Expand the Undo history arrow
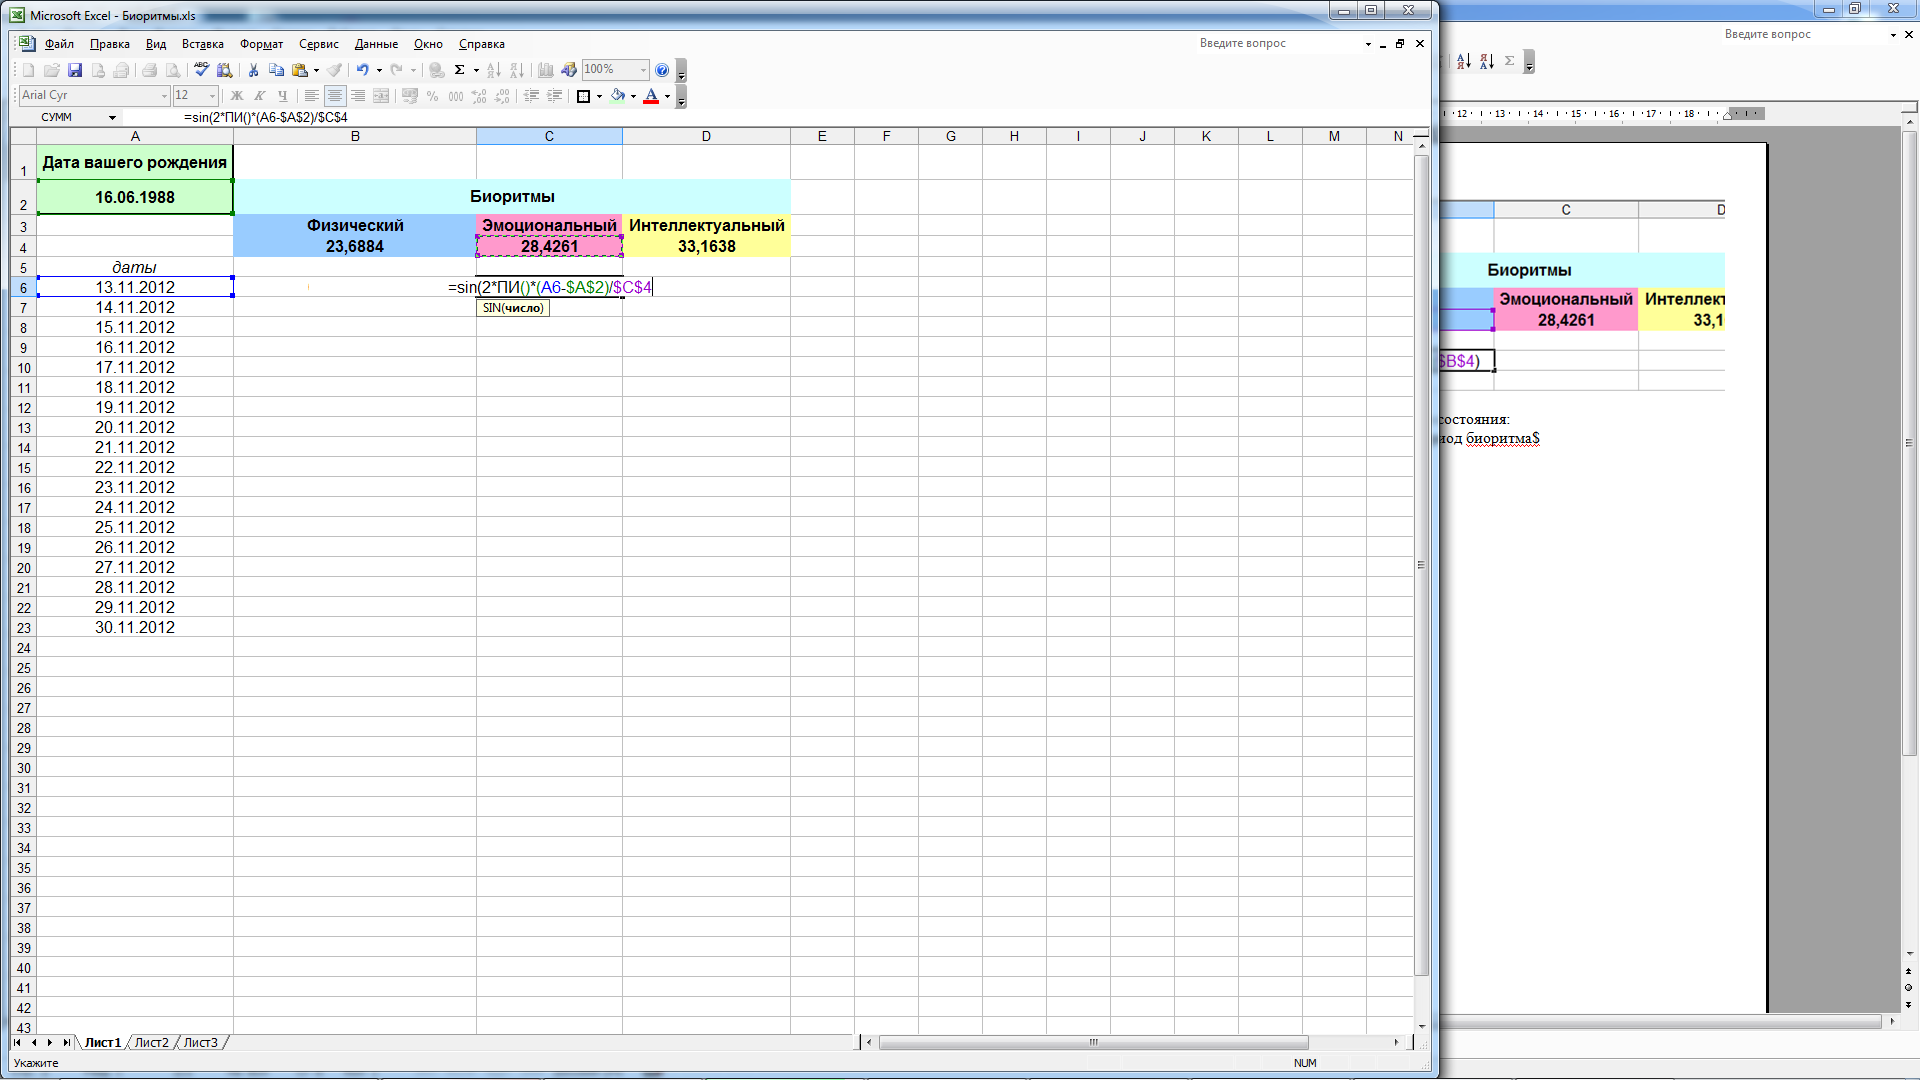Screen dimensions: 1920x1080 [379, 70]
